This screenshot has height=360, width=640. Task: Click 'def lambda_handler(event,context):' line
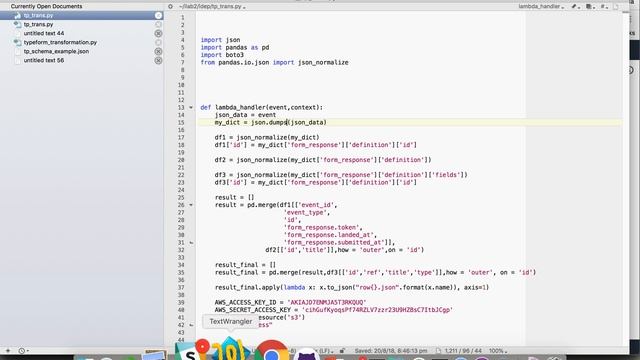261,107
